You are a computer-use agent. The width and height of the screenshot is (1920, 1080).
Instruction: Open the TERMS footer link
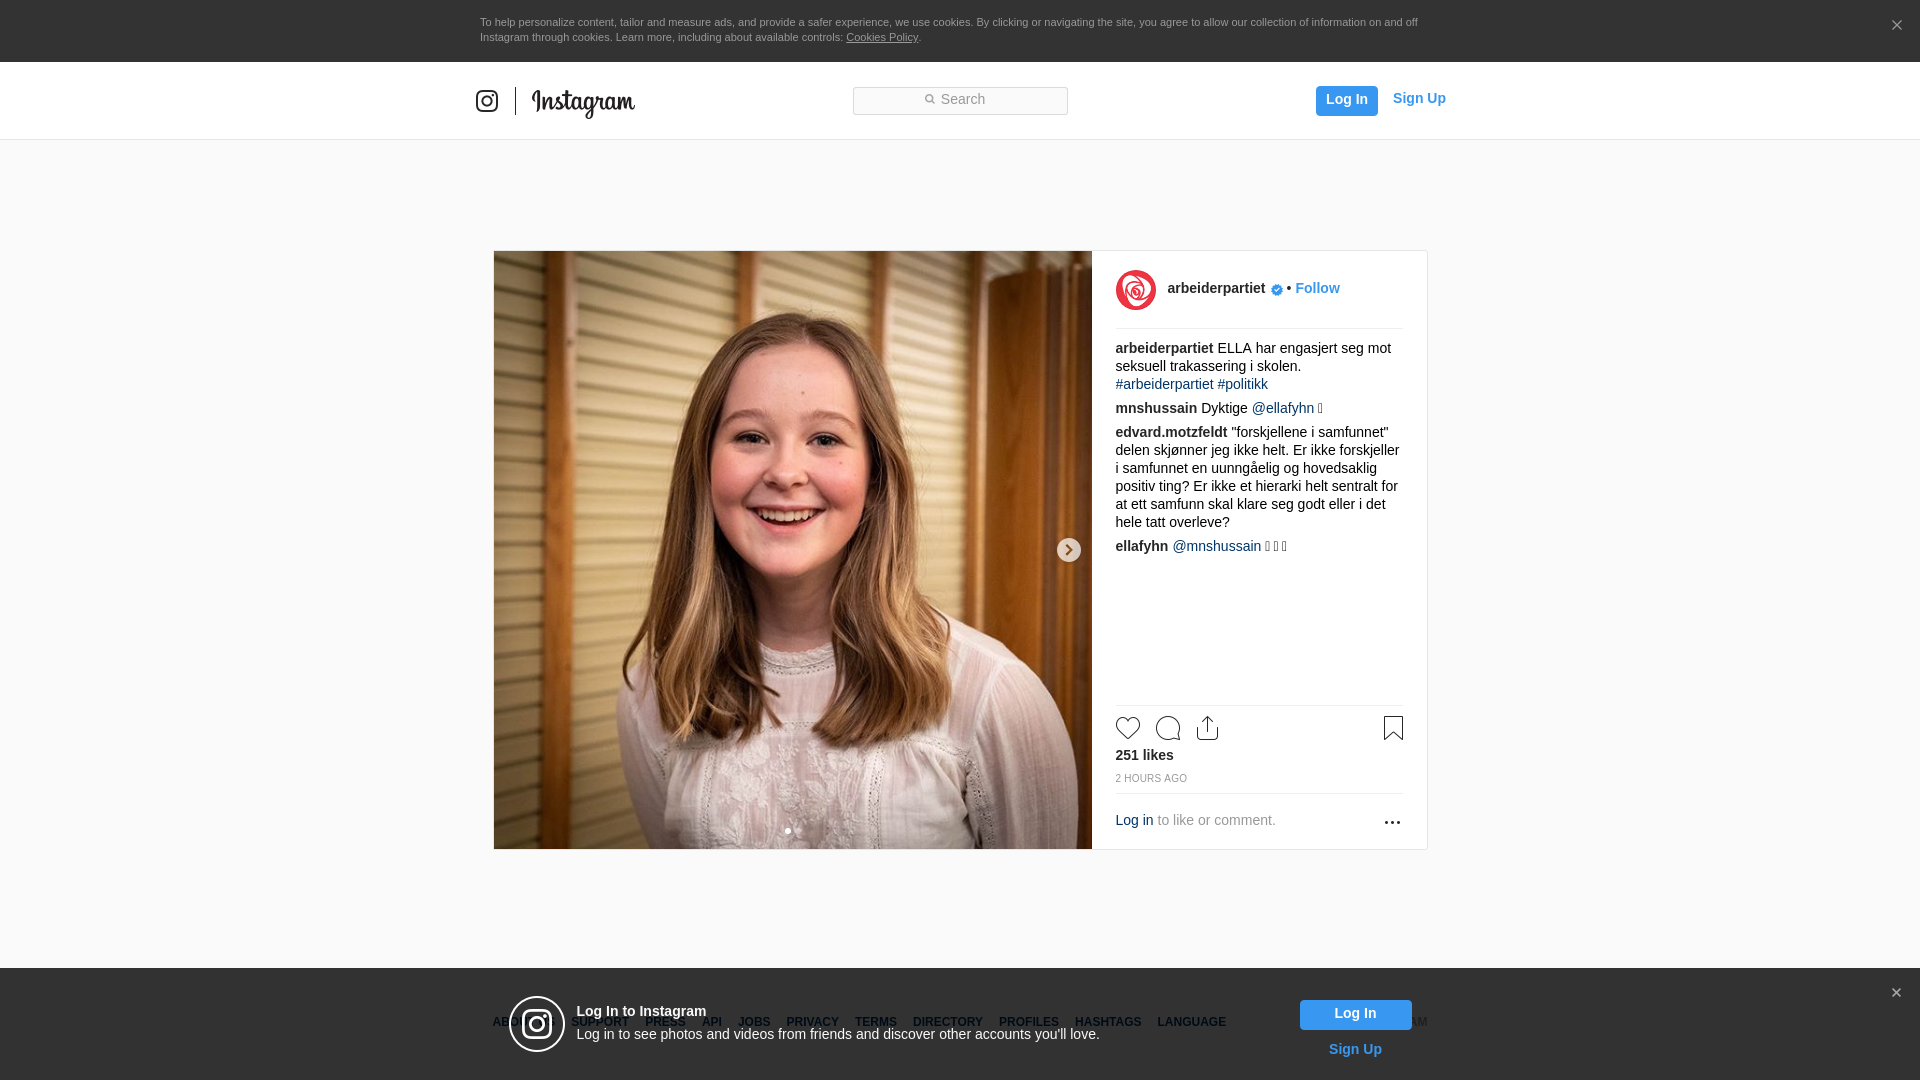point(876,1022)
